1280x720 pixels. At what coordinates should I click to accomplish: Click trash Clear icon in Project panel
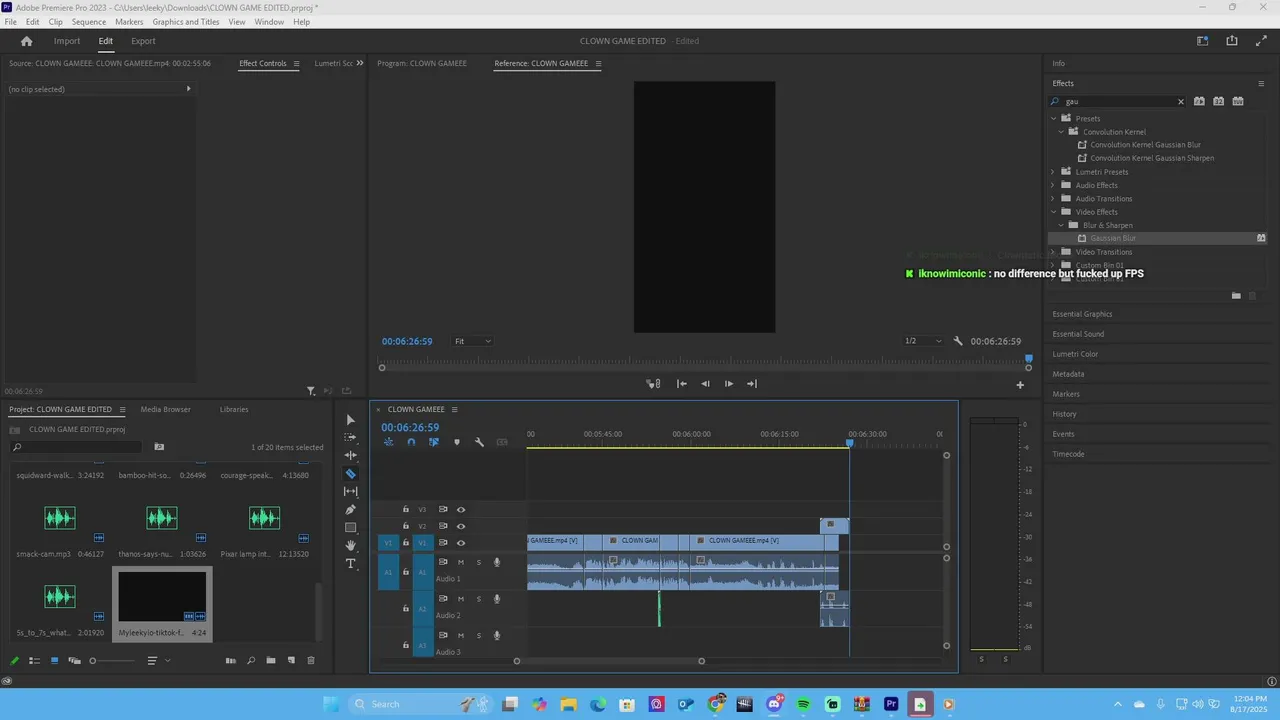click(x=311, y=660)
